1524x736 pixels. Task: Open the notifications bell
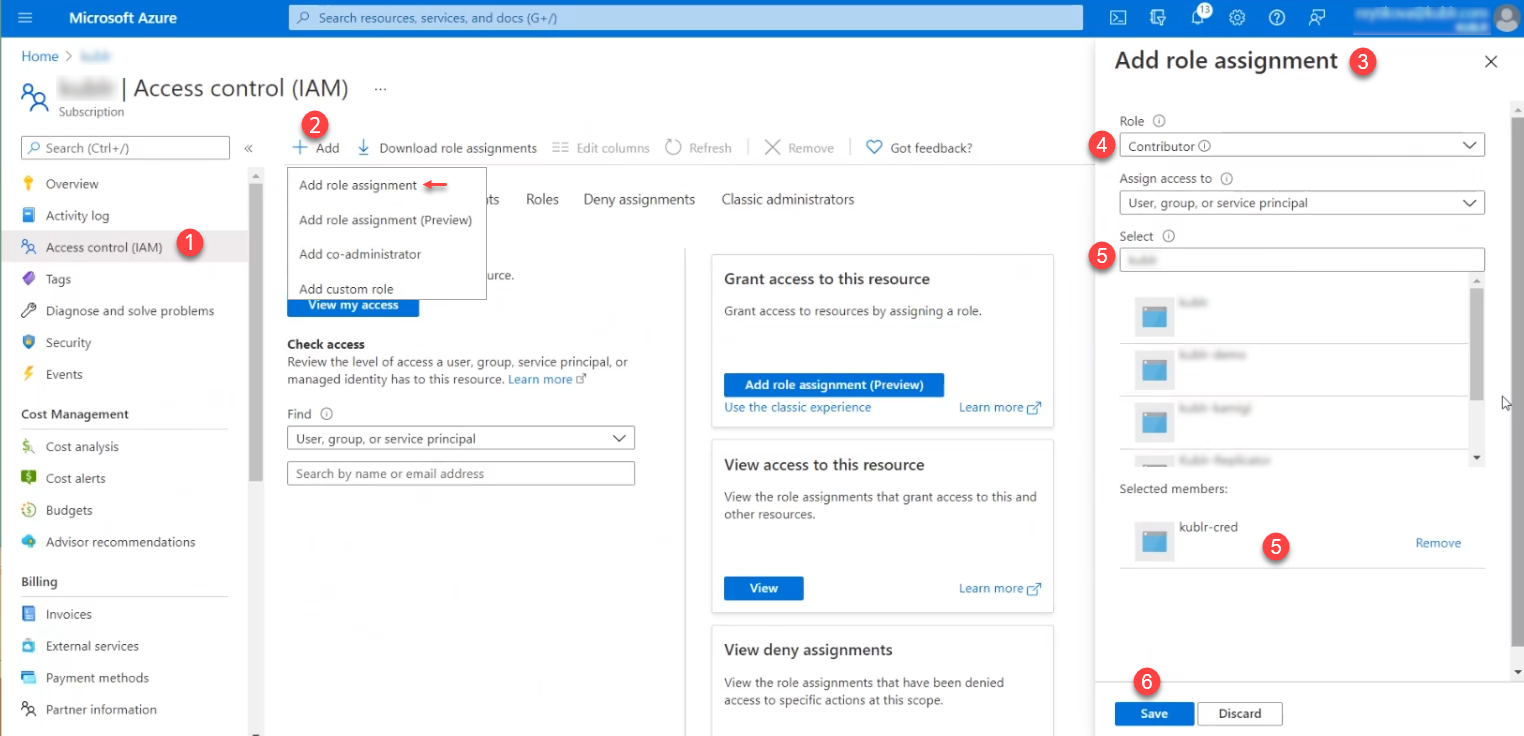pos(1198,18)
